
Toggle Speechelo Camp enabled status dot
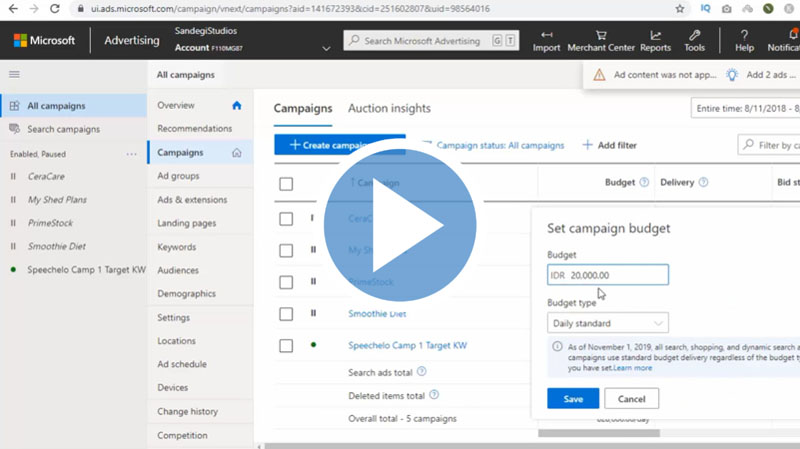313,345
